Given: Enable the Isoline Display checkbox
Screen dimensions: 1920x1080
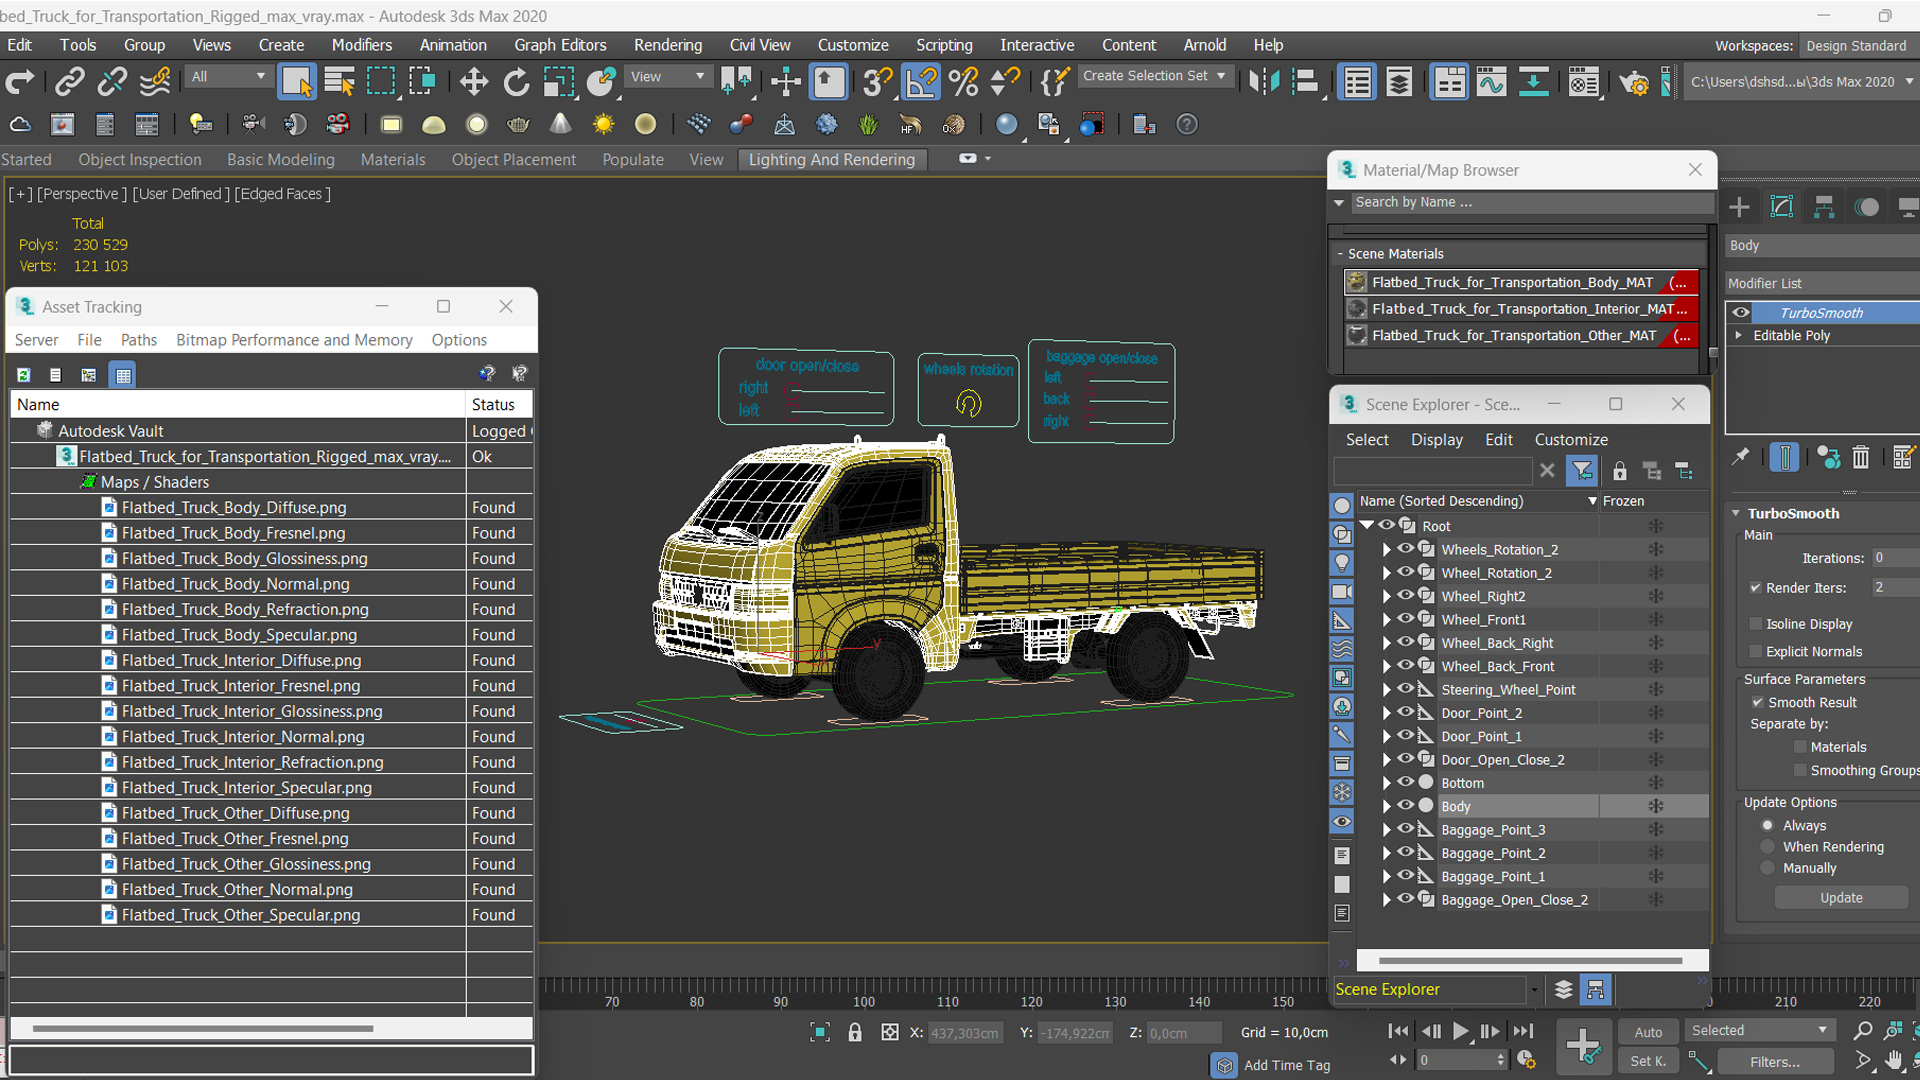Looking at the screenshot, I should [1755, 624].
